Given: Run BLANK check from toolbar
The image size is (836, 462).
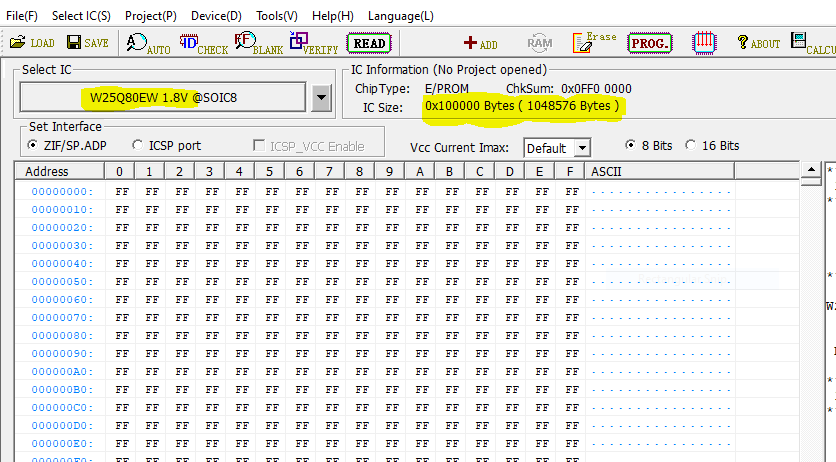Looking at the screenshot, I should tap(258, 44).
